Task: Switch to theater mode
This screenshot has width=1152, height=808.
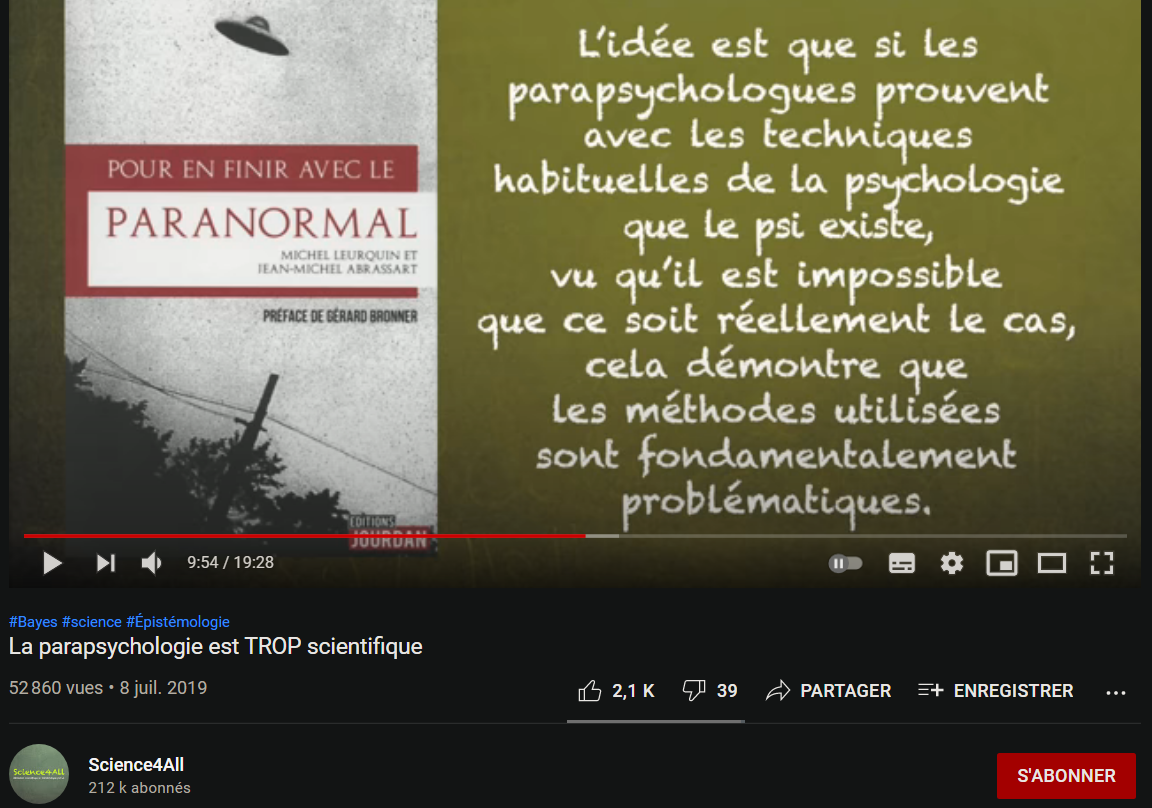Action: (1051, 563)
